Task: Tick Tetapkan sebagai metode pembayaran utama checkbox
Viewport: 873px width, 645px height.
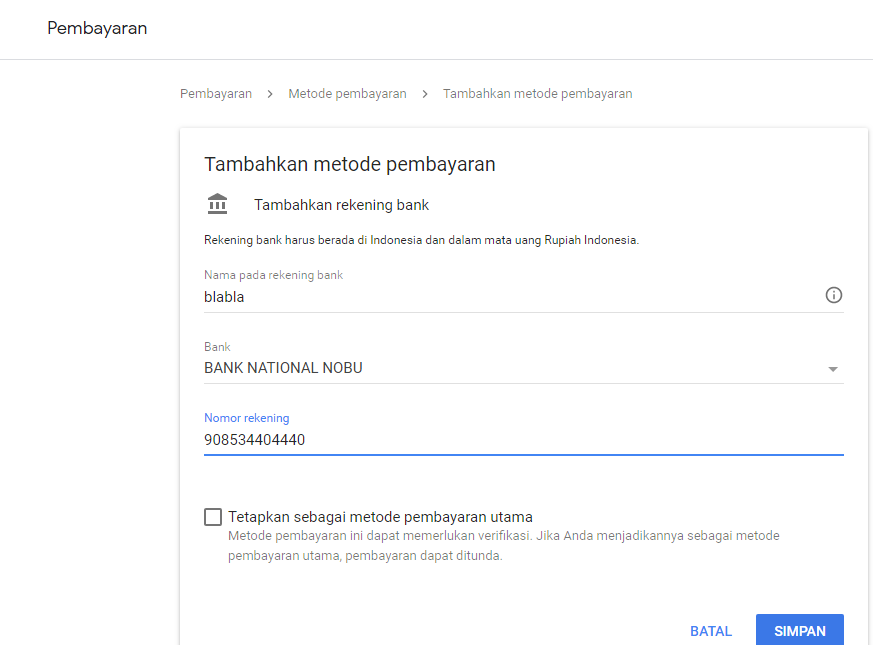Action: click(213, 517)
